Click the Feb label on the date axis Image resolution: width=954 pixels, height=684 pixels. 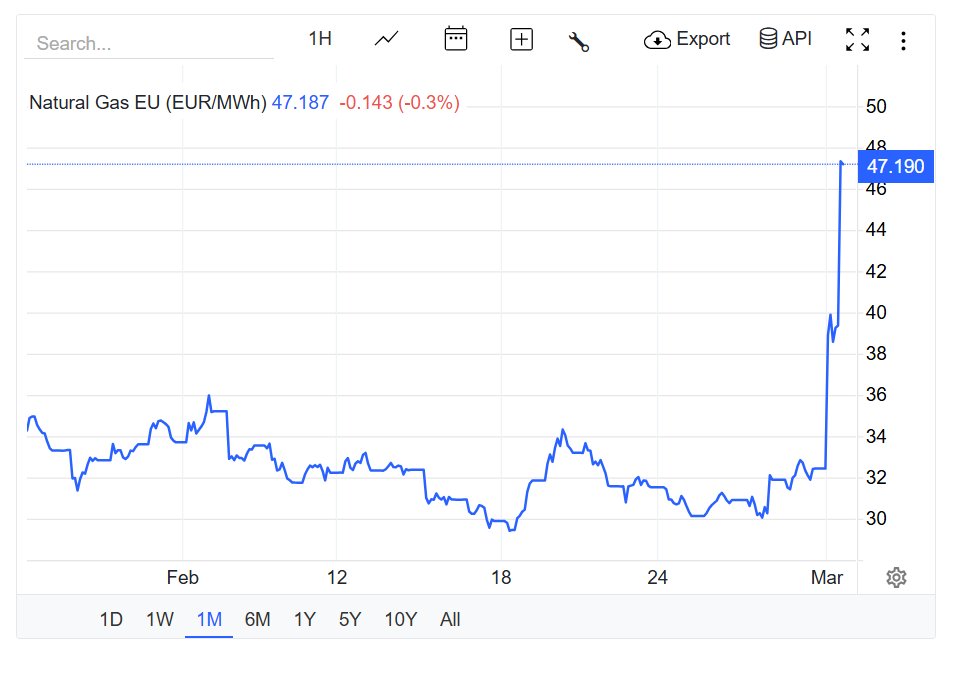click(183, 578)
